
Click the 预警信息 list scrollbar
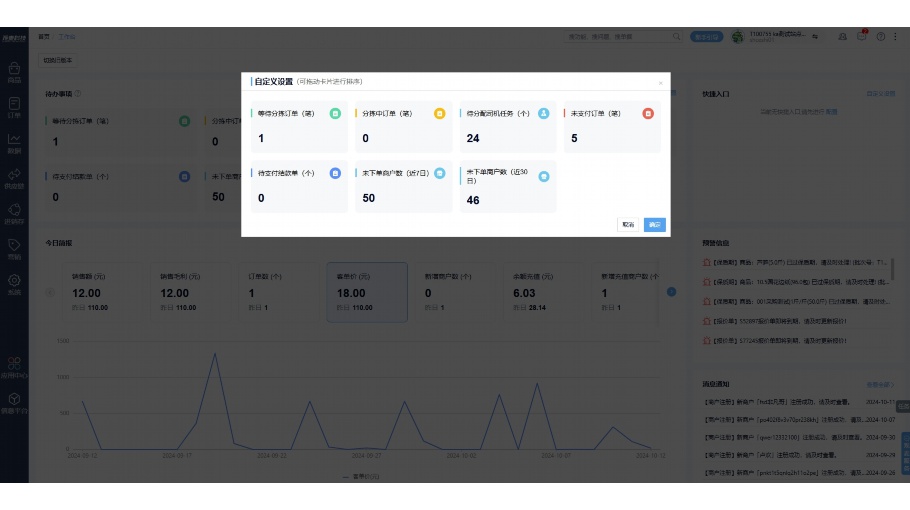[893, 269]
